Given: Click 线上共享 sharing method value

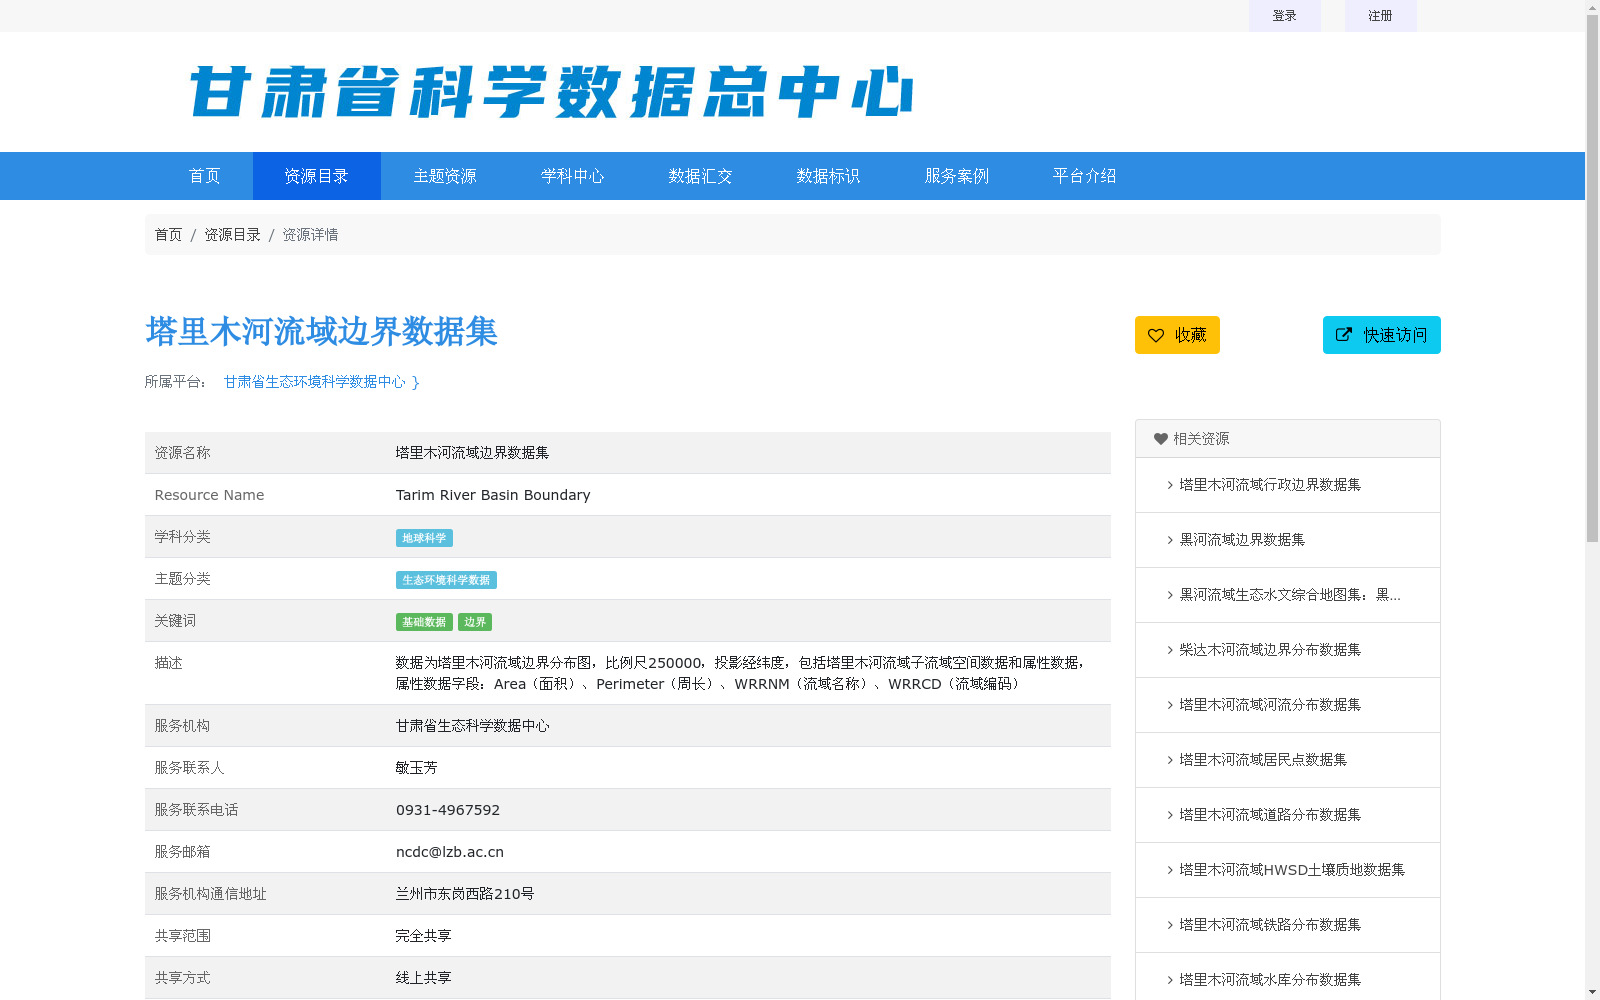Looking at the screenshot, I should (424, 978).
